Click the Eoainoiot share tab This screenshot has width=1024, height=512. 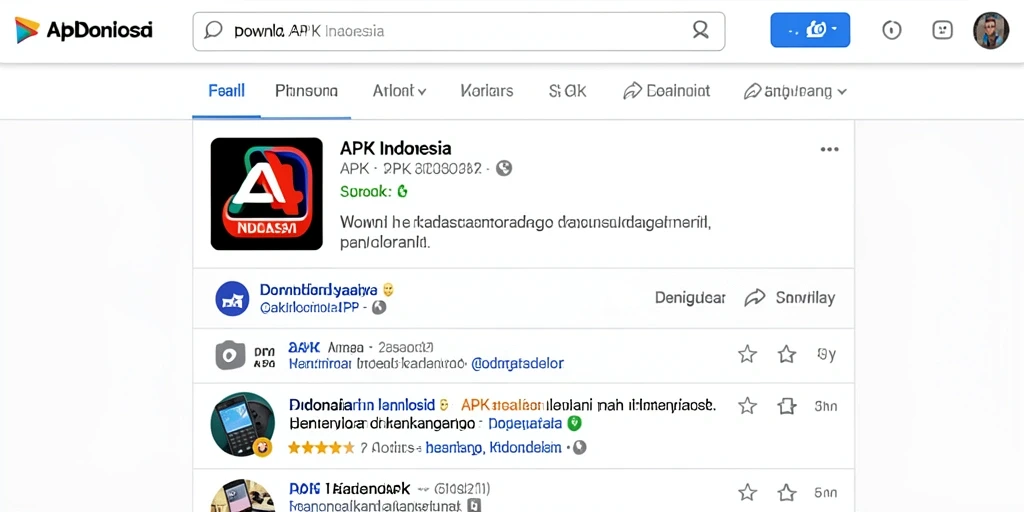coord(667,91)
